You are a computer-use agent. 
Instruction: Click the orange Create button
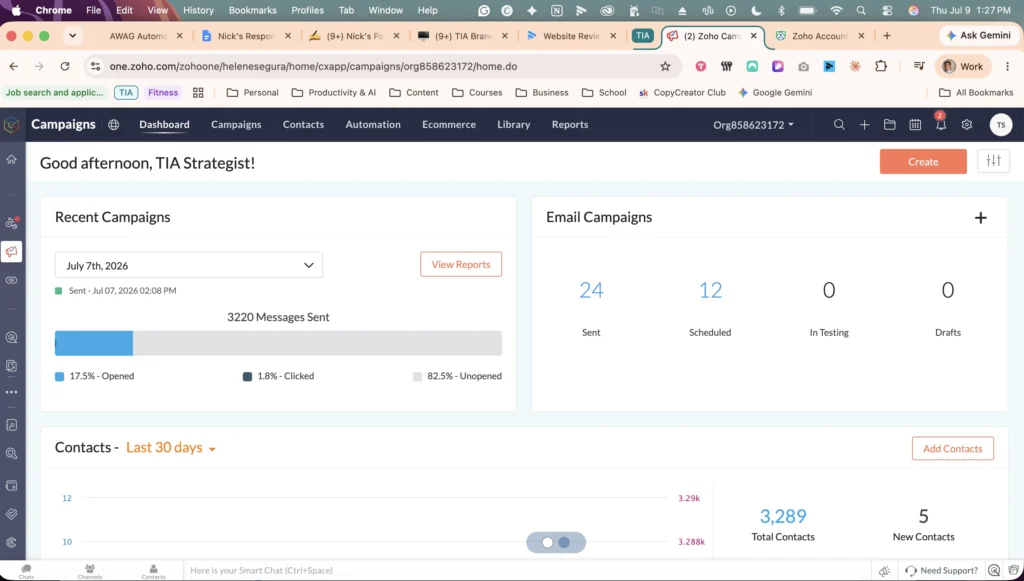[923, 161]
